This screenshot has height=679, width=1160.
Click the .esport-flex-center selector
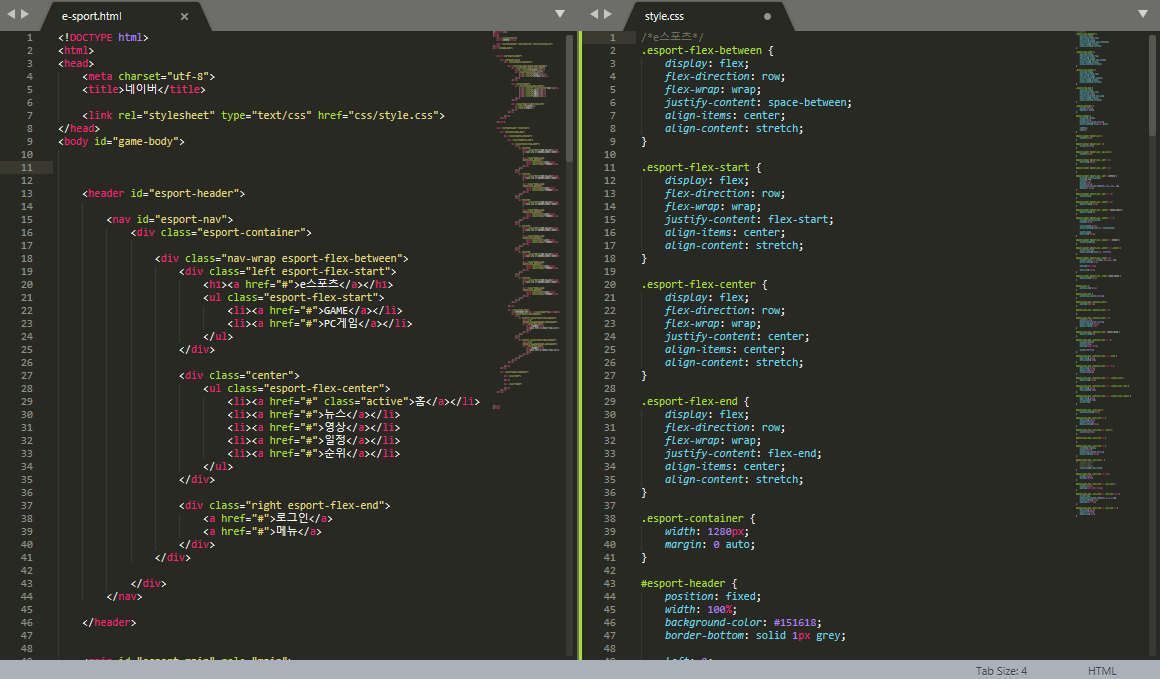pyautogui.click(x=698, y=285)
